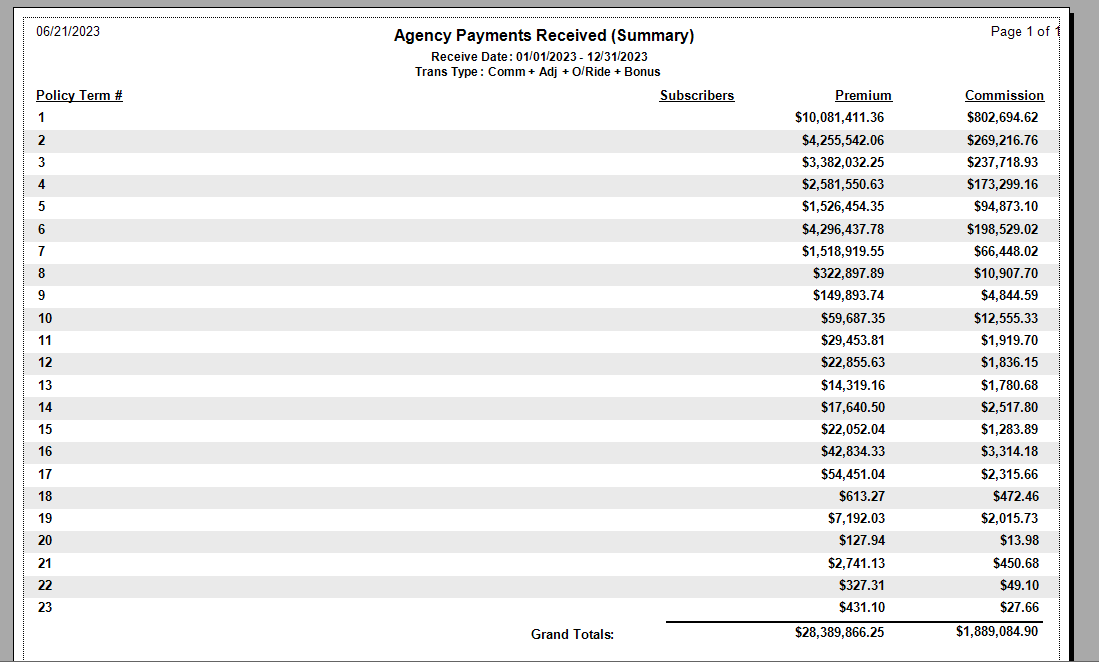Screen dimensions: 1099x662
Task: Click the premium amount $4,296,437.78
Action: pos(842,229)
